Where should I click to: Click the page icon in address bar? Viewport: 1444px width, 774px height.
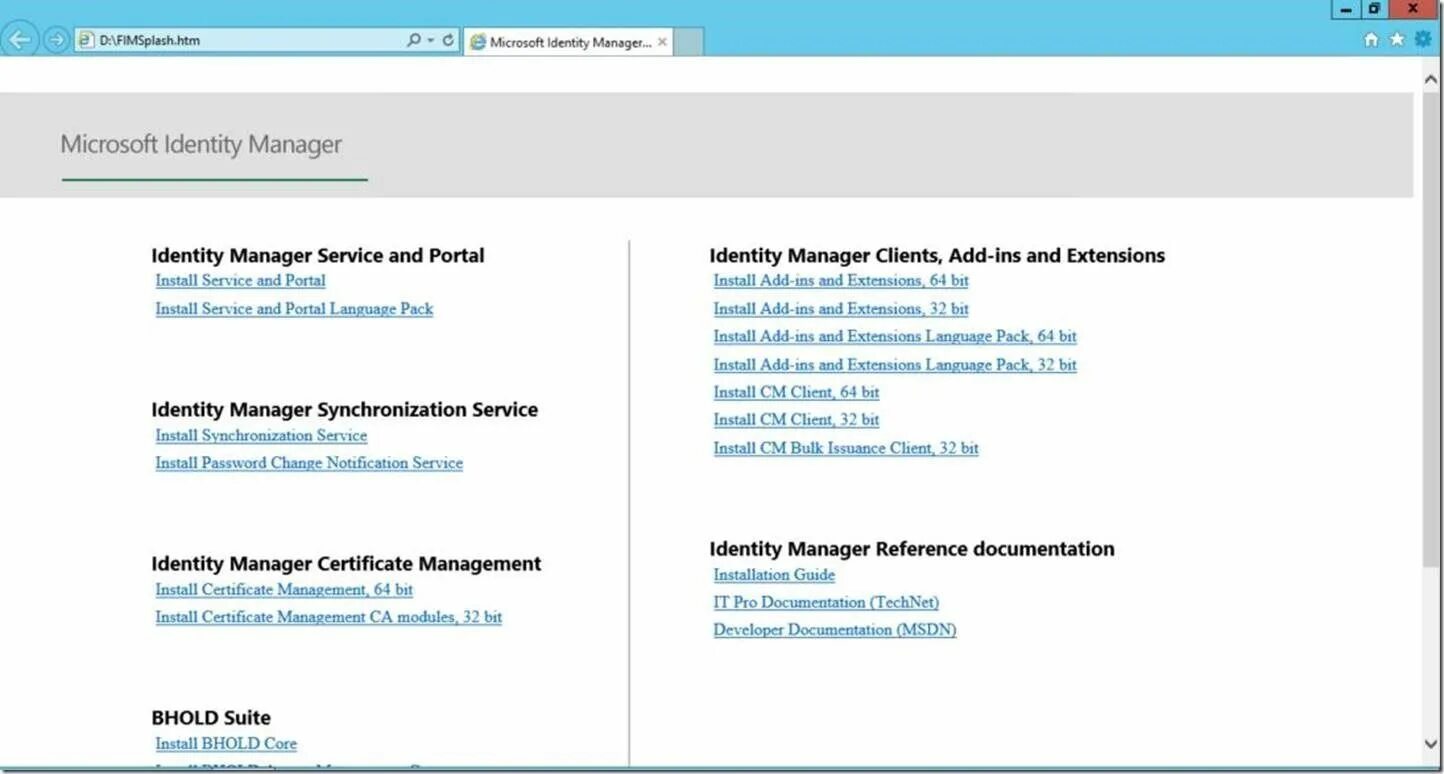tap(86, 41)
